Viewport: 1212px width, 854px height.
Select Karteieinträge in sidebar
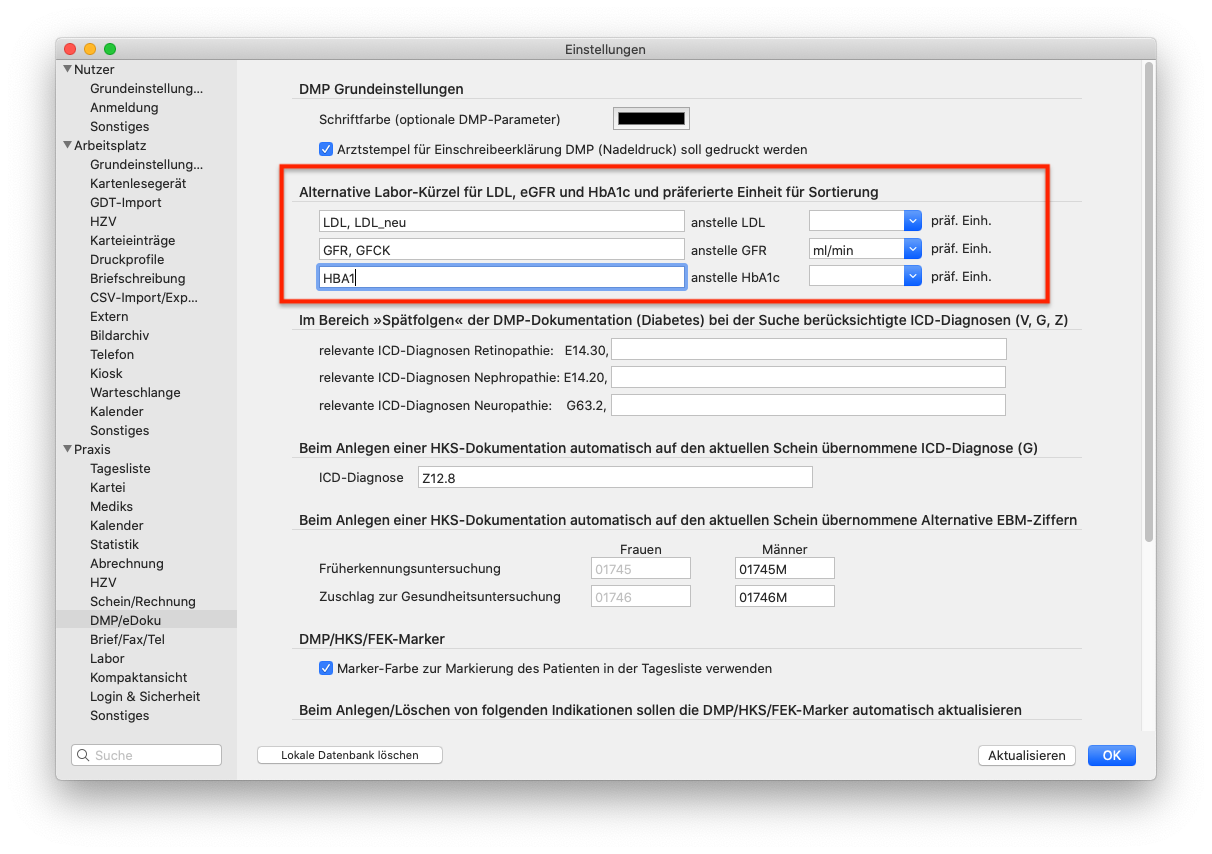click(x=133, y=241)
